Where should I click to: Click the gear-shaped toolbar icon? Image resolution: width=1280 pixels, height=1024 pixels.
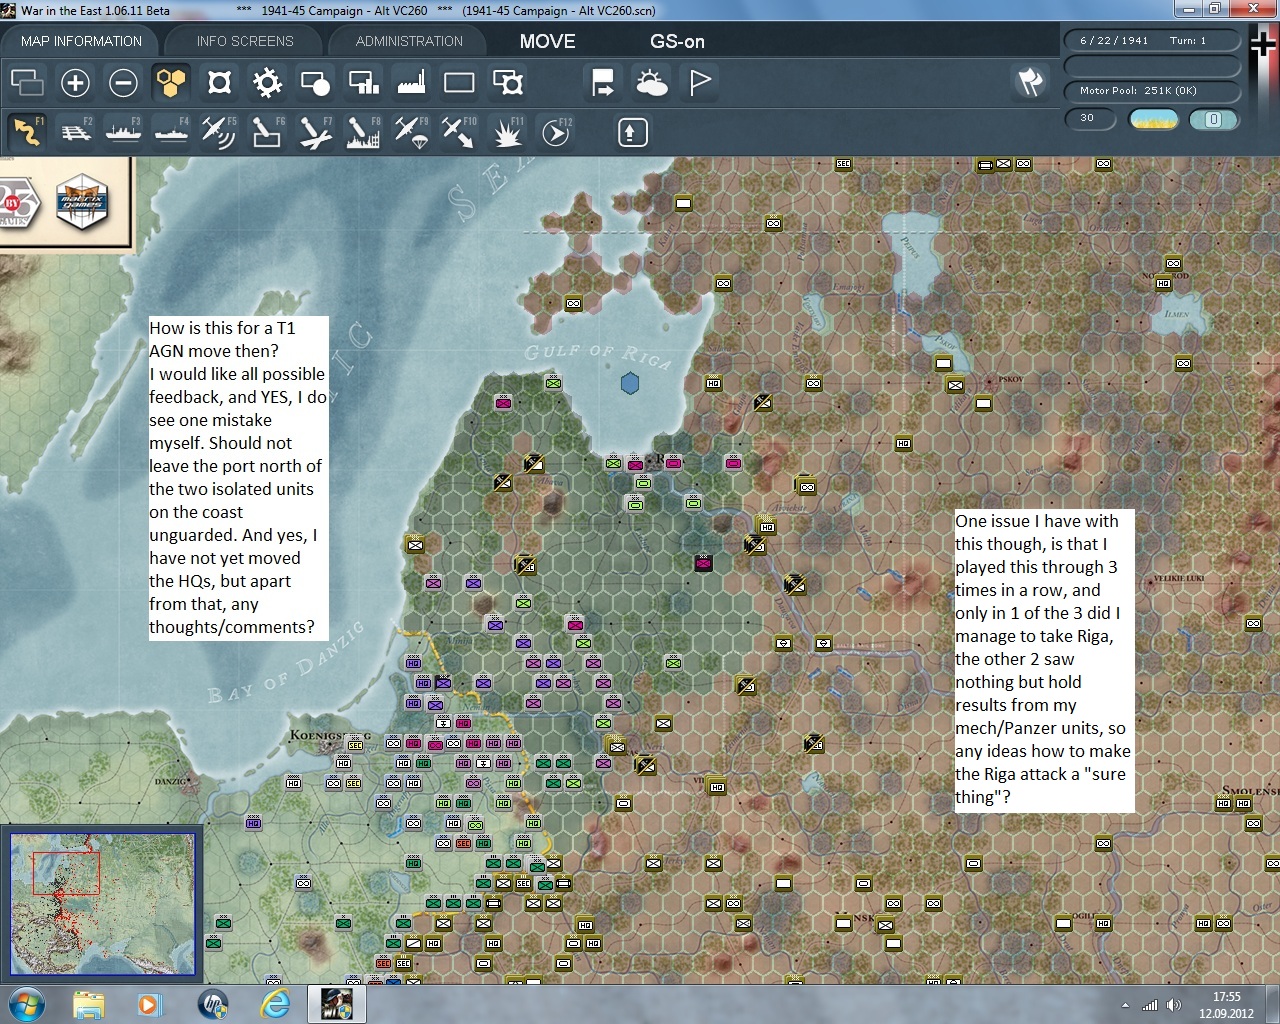pyautogui.click(x=267, y=82)
